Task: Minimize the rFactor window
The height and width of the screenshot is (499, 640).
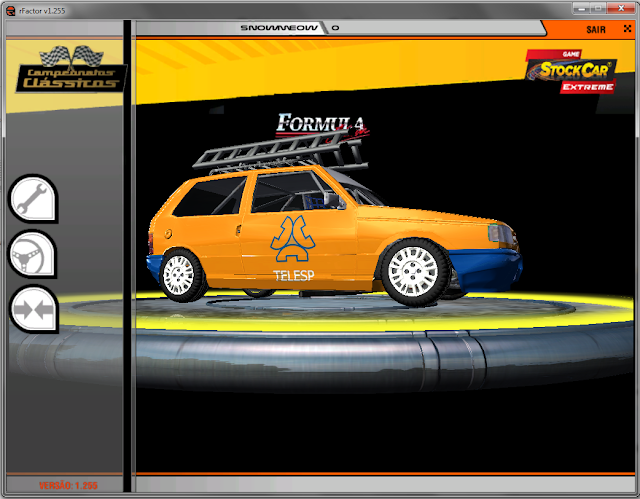Action: point(582,8)
